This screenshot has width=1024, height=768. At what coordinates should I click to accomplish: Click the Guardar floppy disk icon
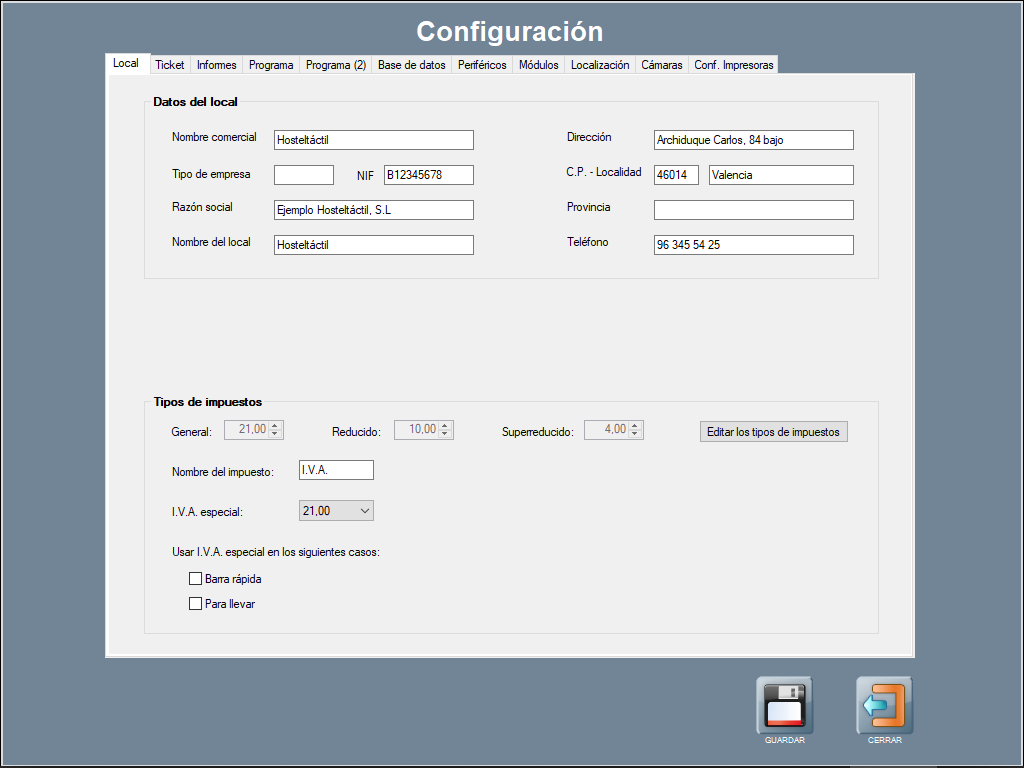(784, 706)
